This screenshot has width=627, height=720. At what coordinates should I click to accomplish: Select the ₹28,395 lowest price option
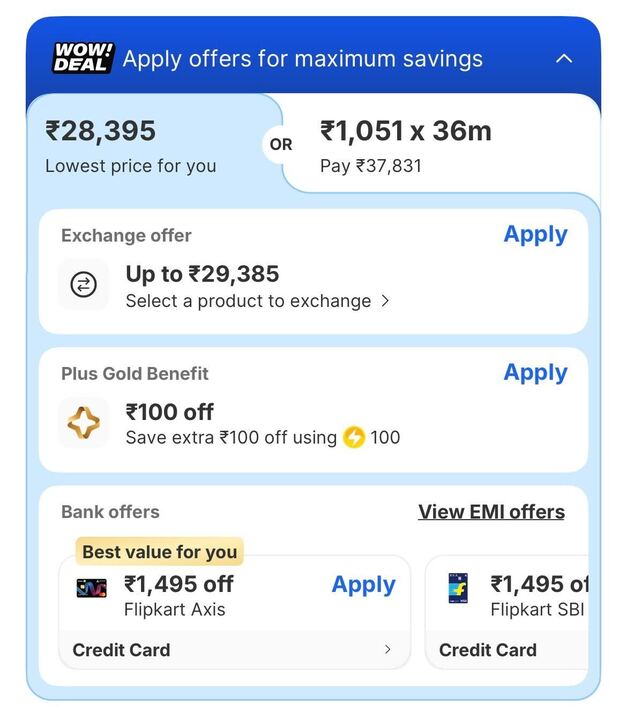(130, 146)
